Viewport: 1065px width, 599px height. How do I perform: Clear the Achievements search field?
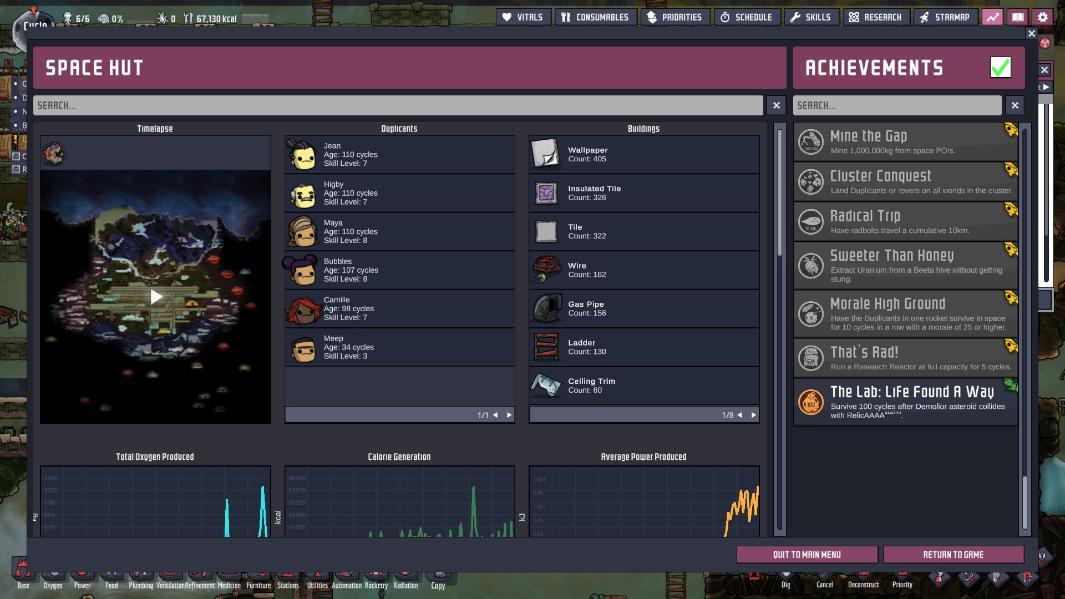[x=1015, y=105]
